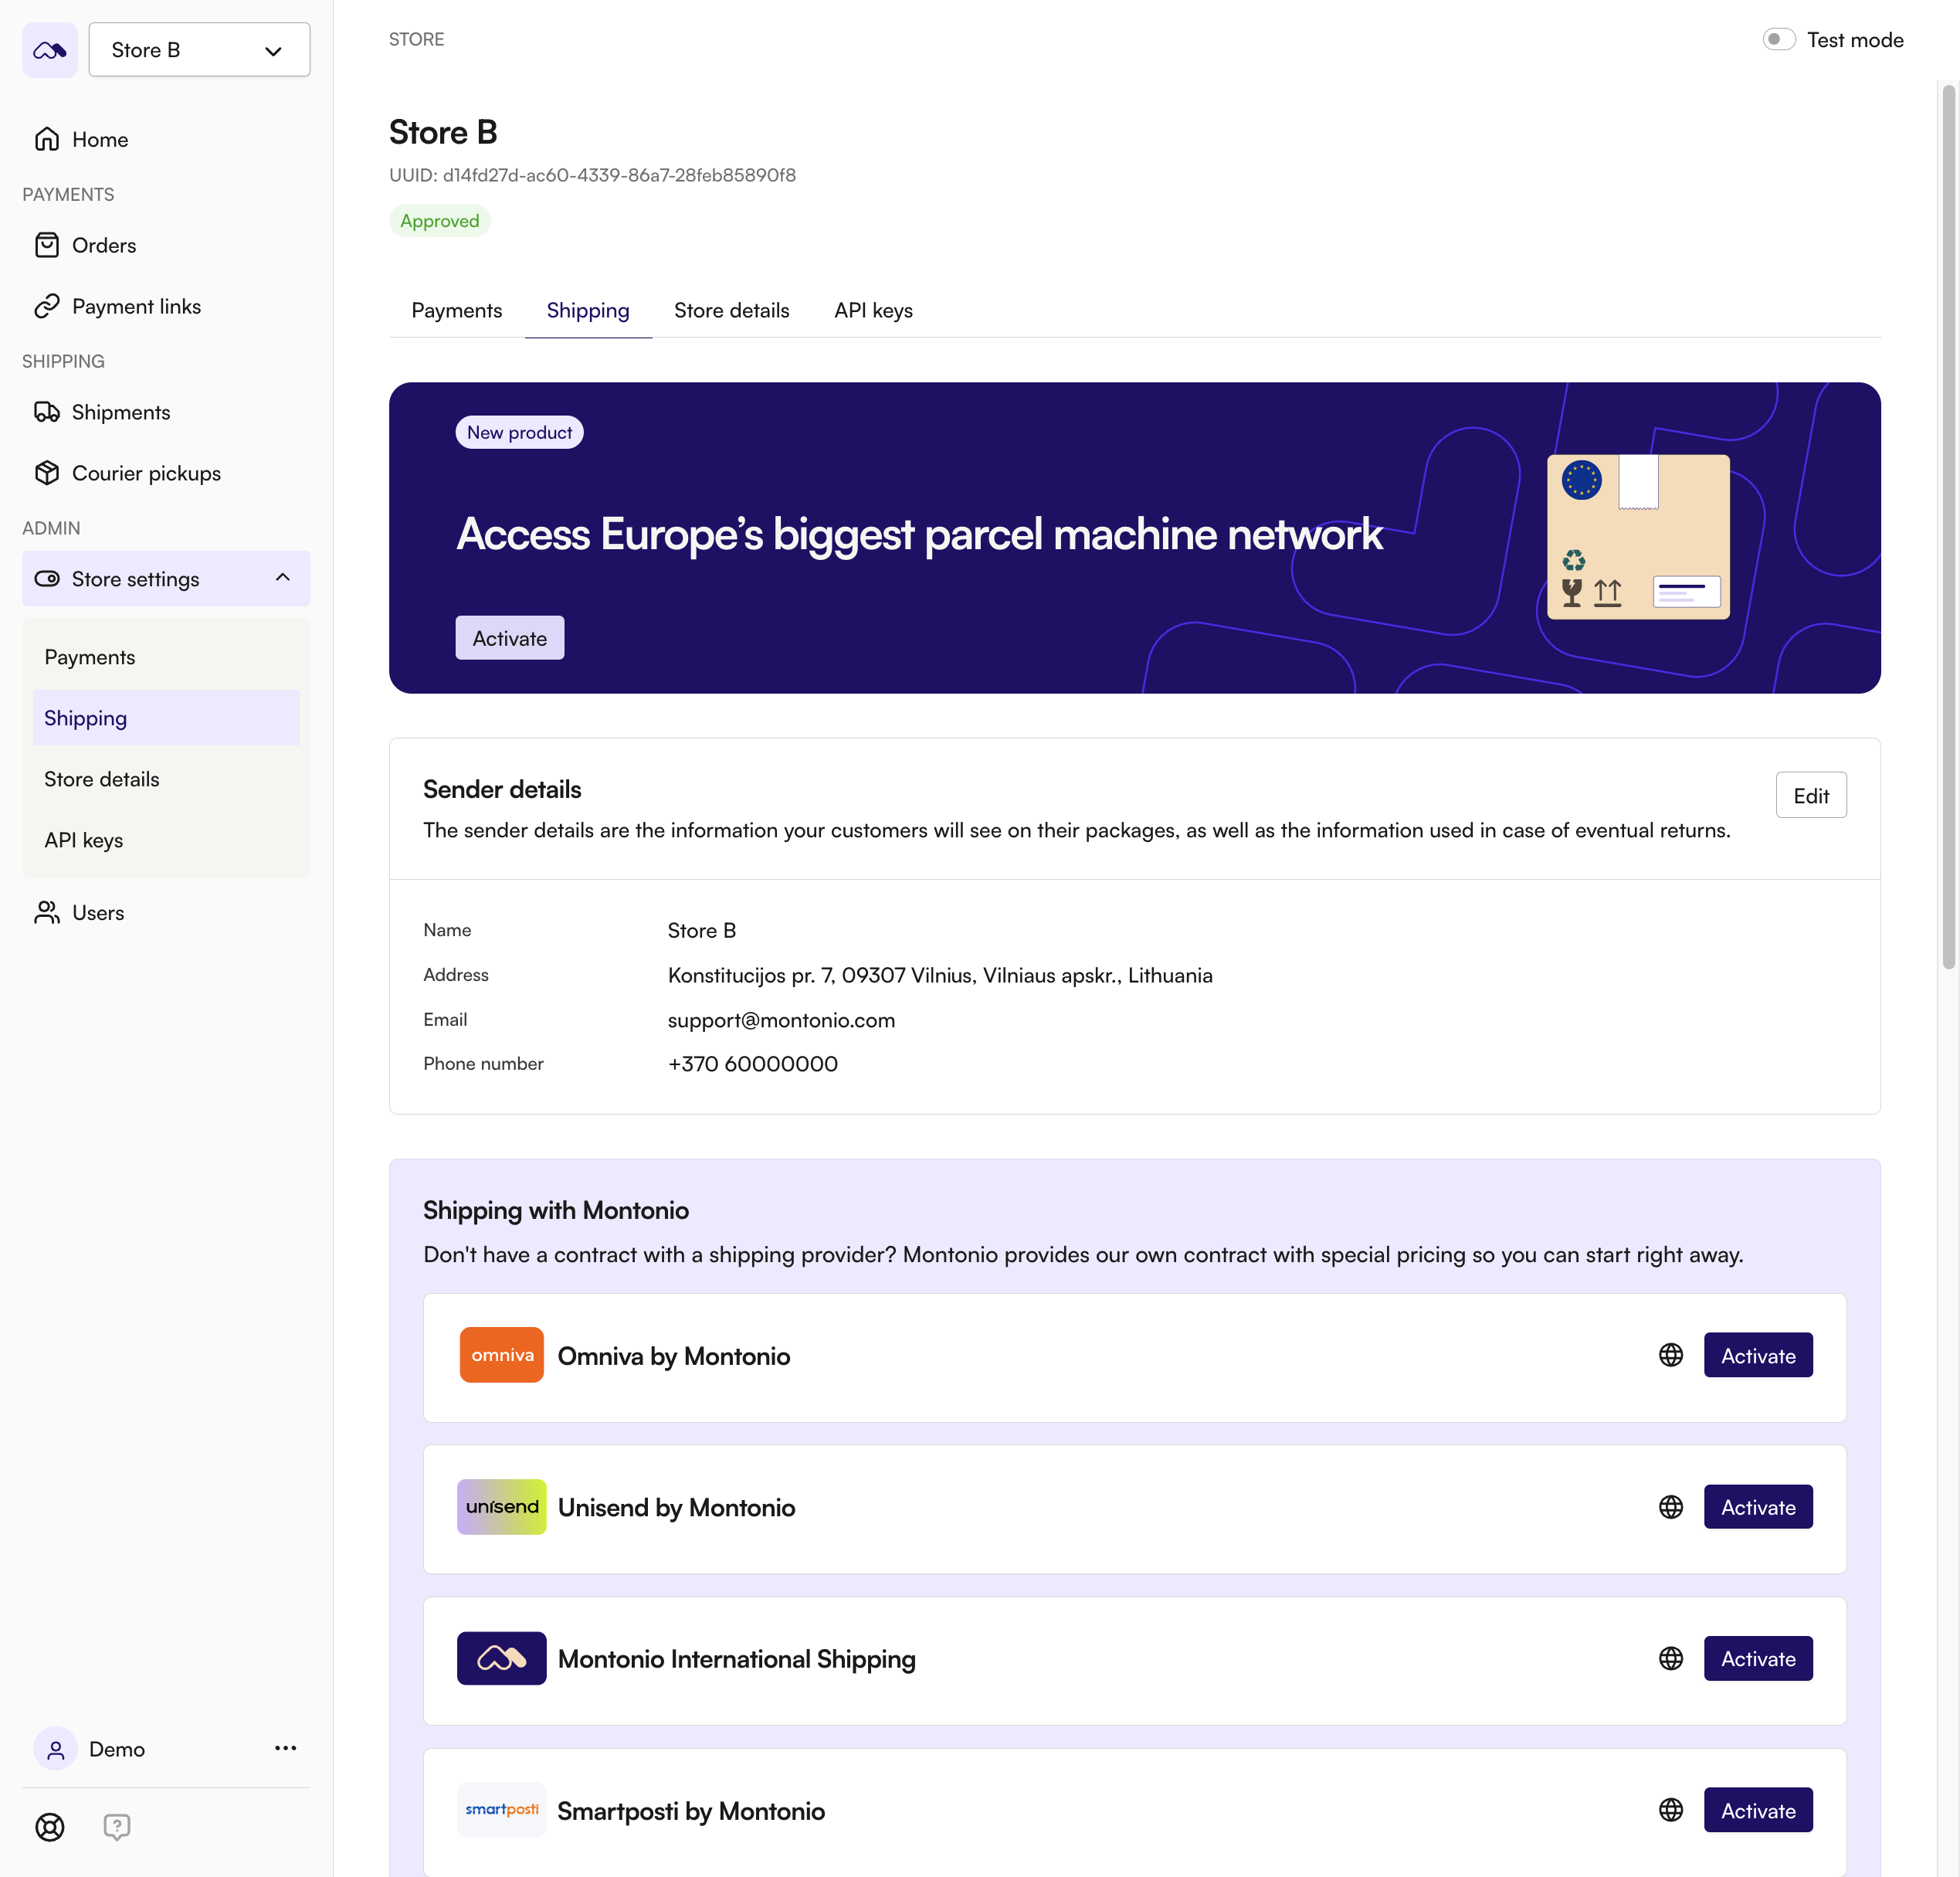Switch to the API keys tab
The height and width of the screenshot is (1877, 1960).
873,311
